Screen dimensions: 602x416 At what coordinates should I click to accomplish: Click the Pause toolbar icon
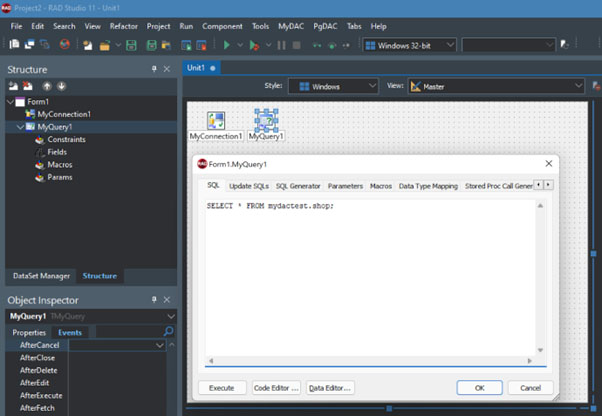[x=281, y=45]
